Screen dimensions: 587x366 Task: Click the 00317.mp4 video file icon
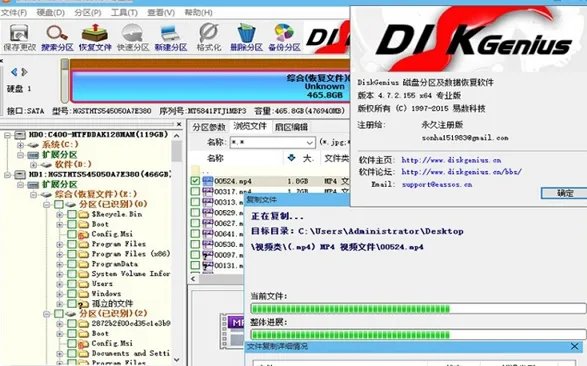point(208,192)
